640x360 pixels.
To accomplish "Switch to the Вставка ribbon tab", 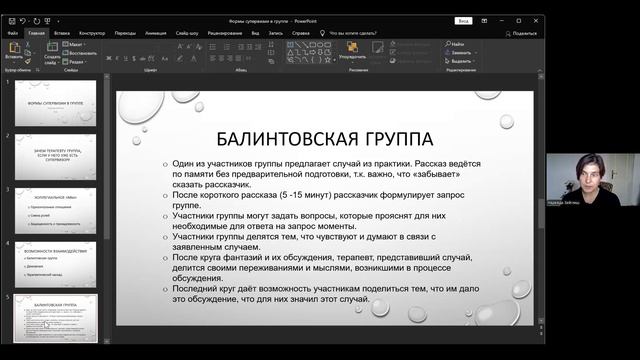I will 62,33.
